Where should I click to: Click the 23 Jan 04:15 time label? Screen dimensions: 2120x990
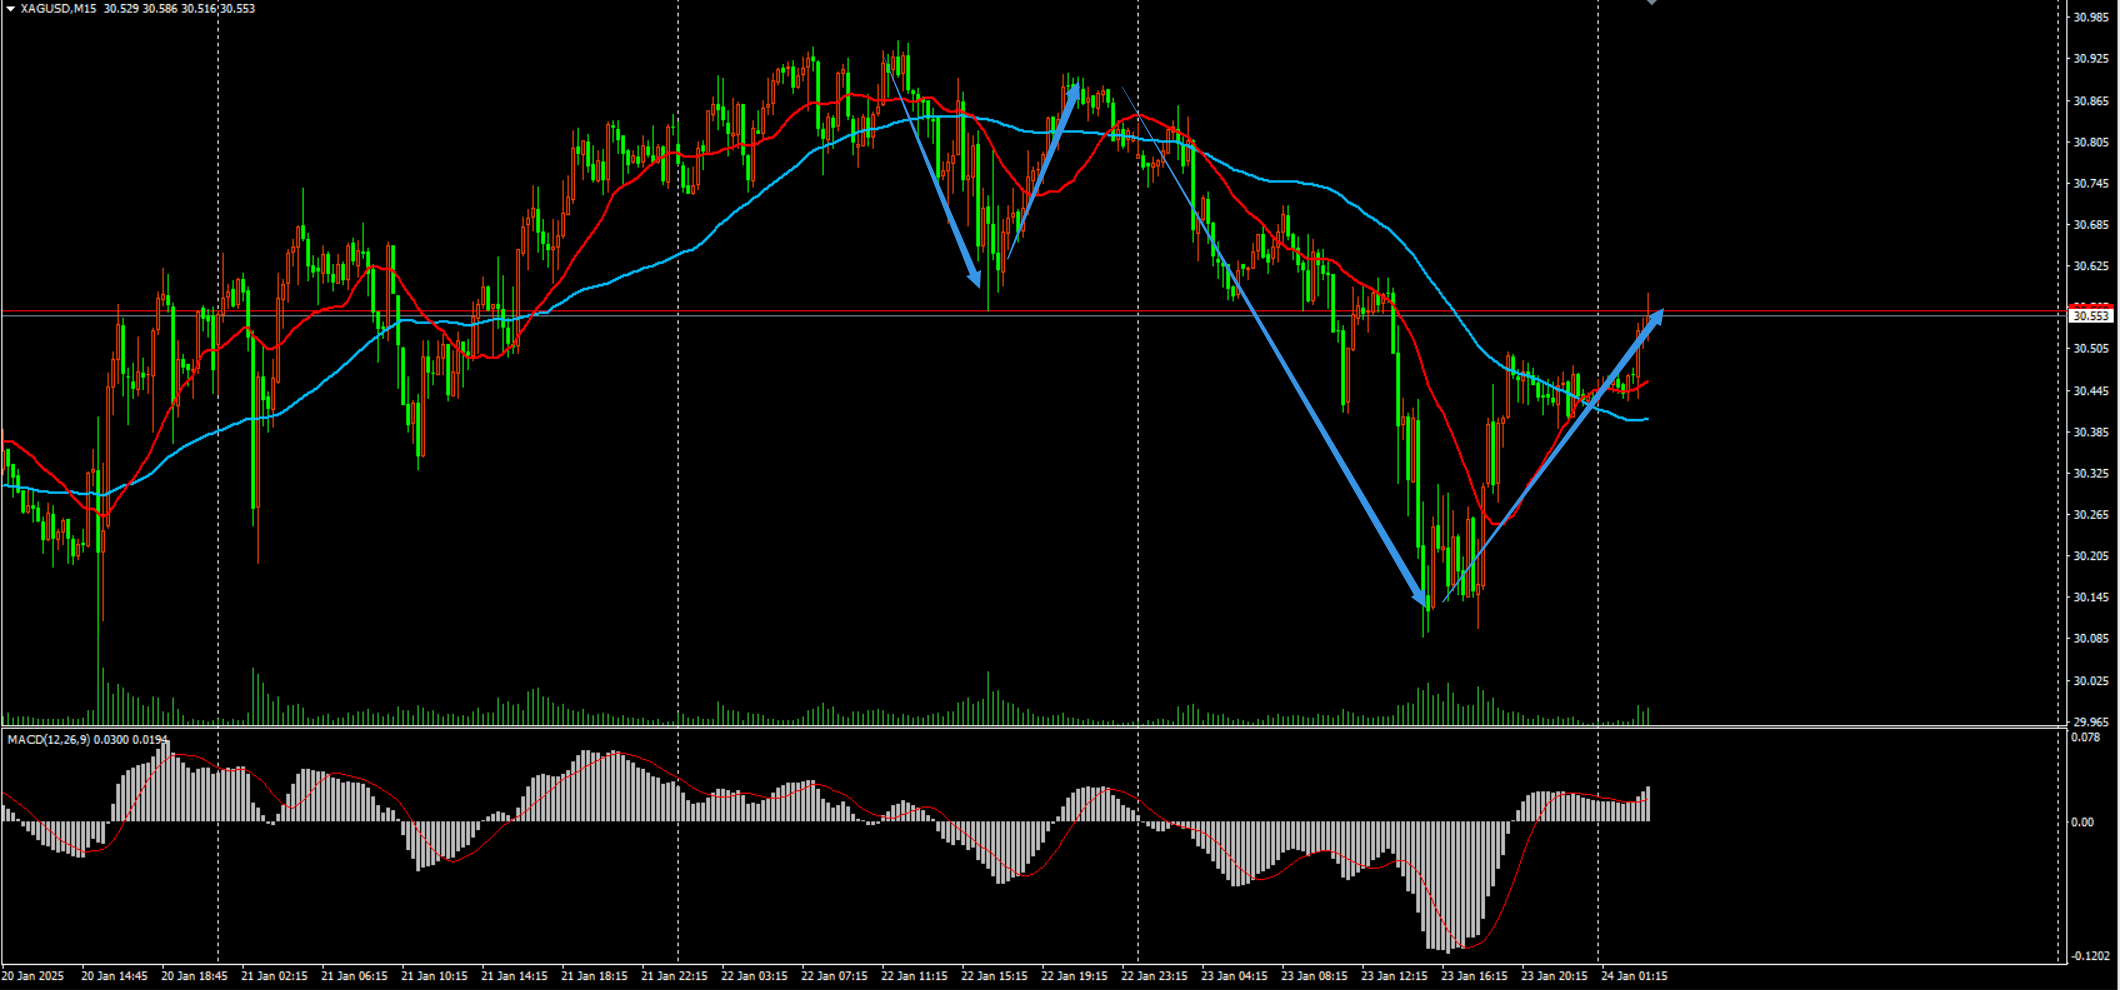pos(1234,975)
